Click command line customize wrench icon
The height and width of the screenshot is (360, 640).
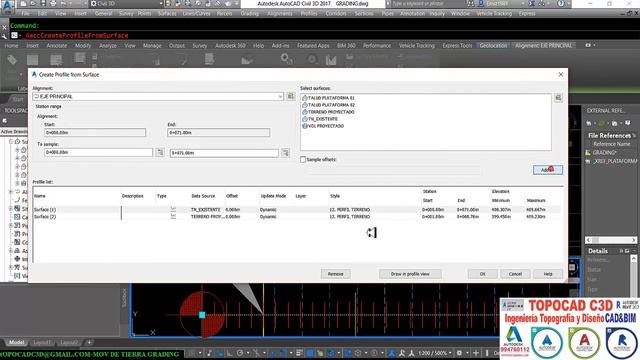click(x=4, y=36)
